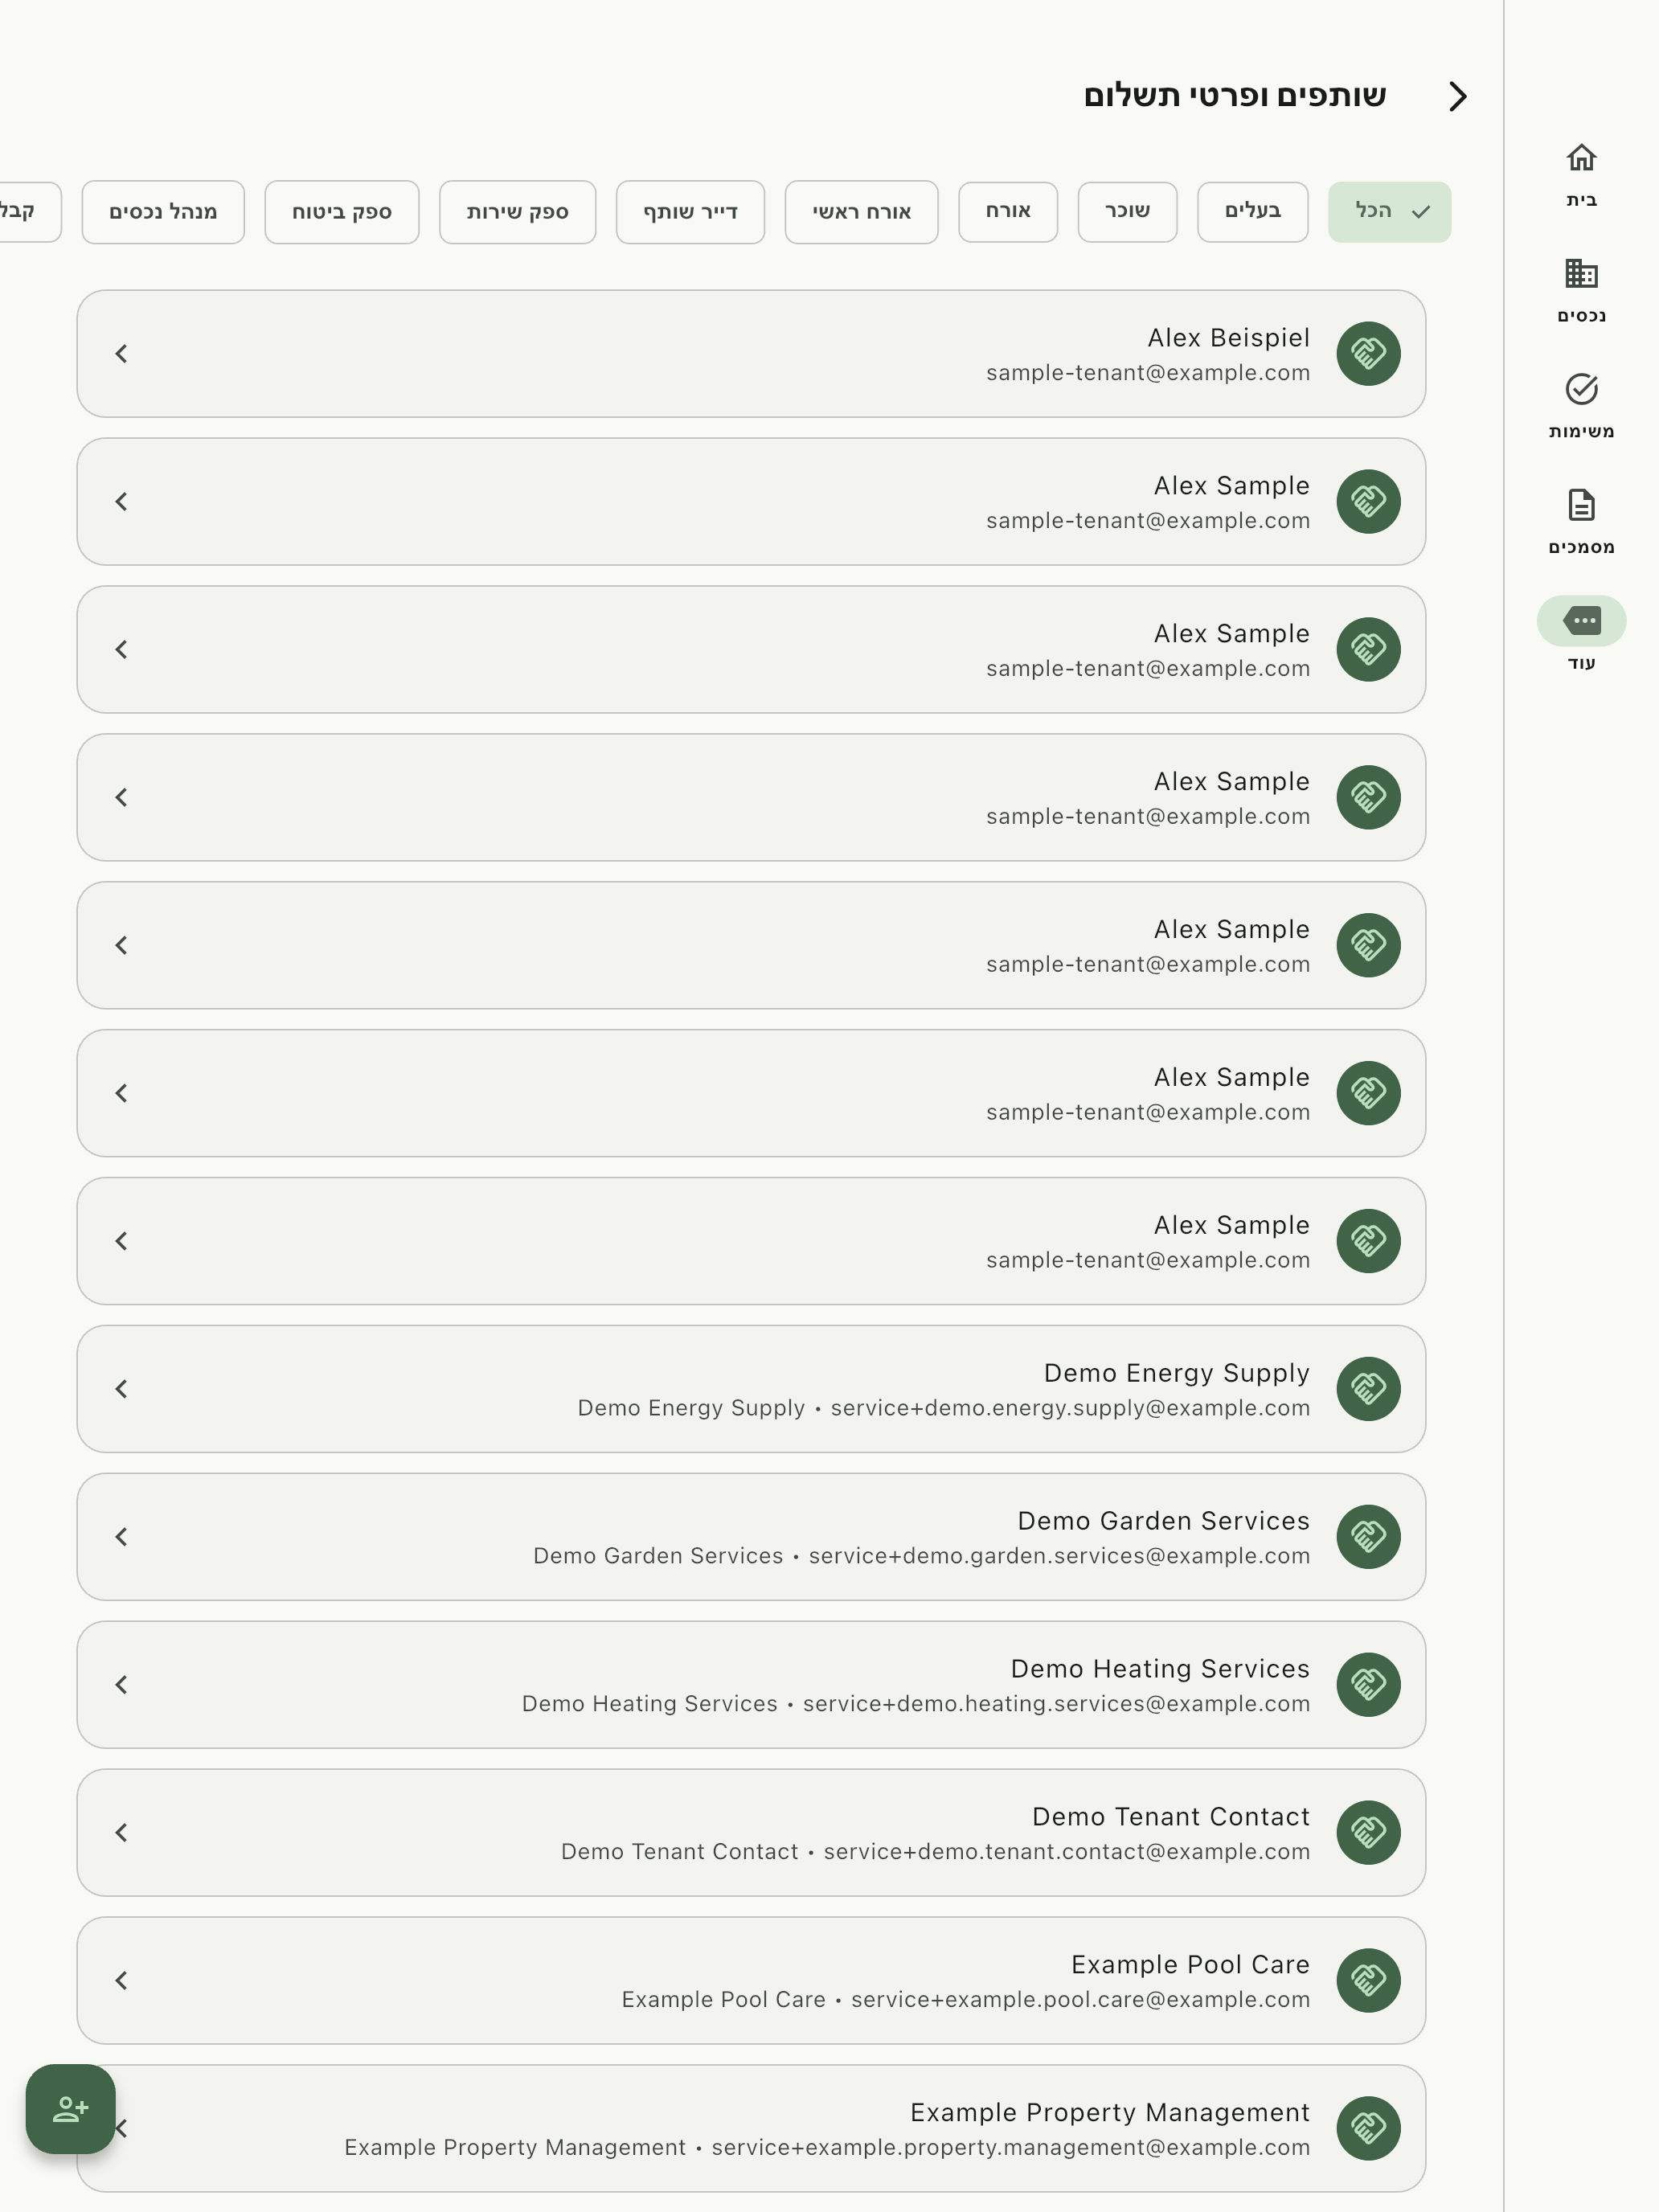Click the add partner floating button
The height and width of the screenshot is (2212, 1659).
[70, 2109]
